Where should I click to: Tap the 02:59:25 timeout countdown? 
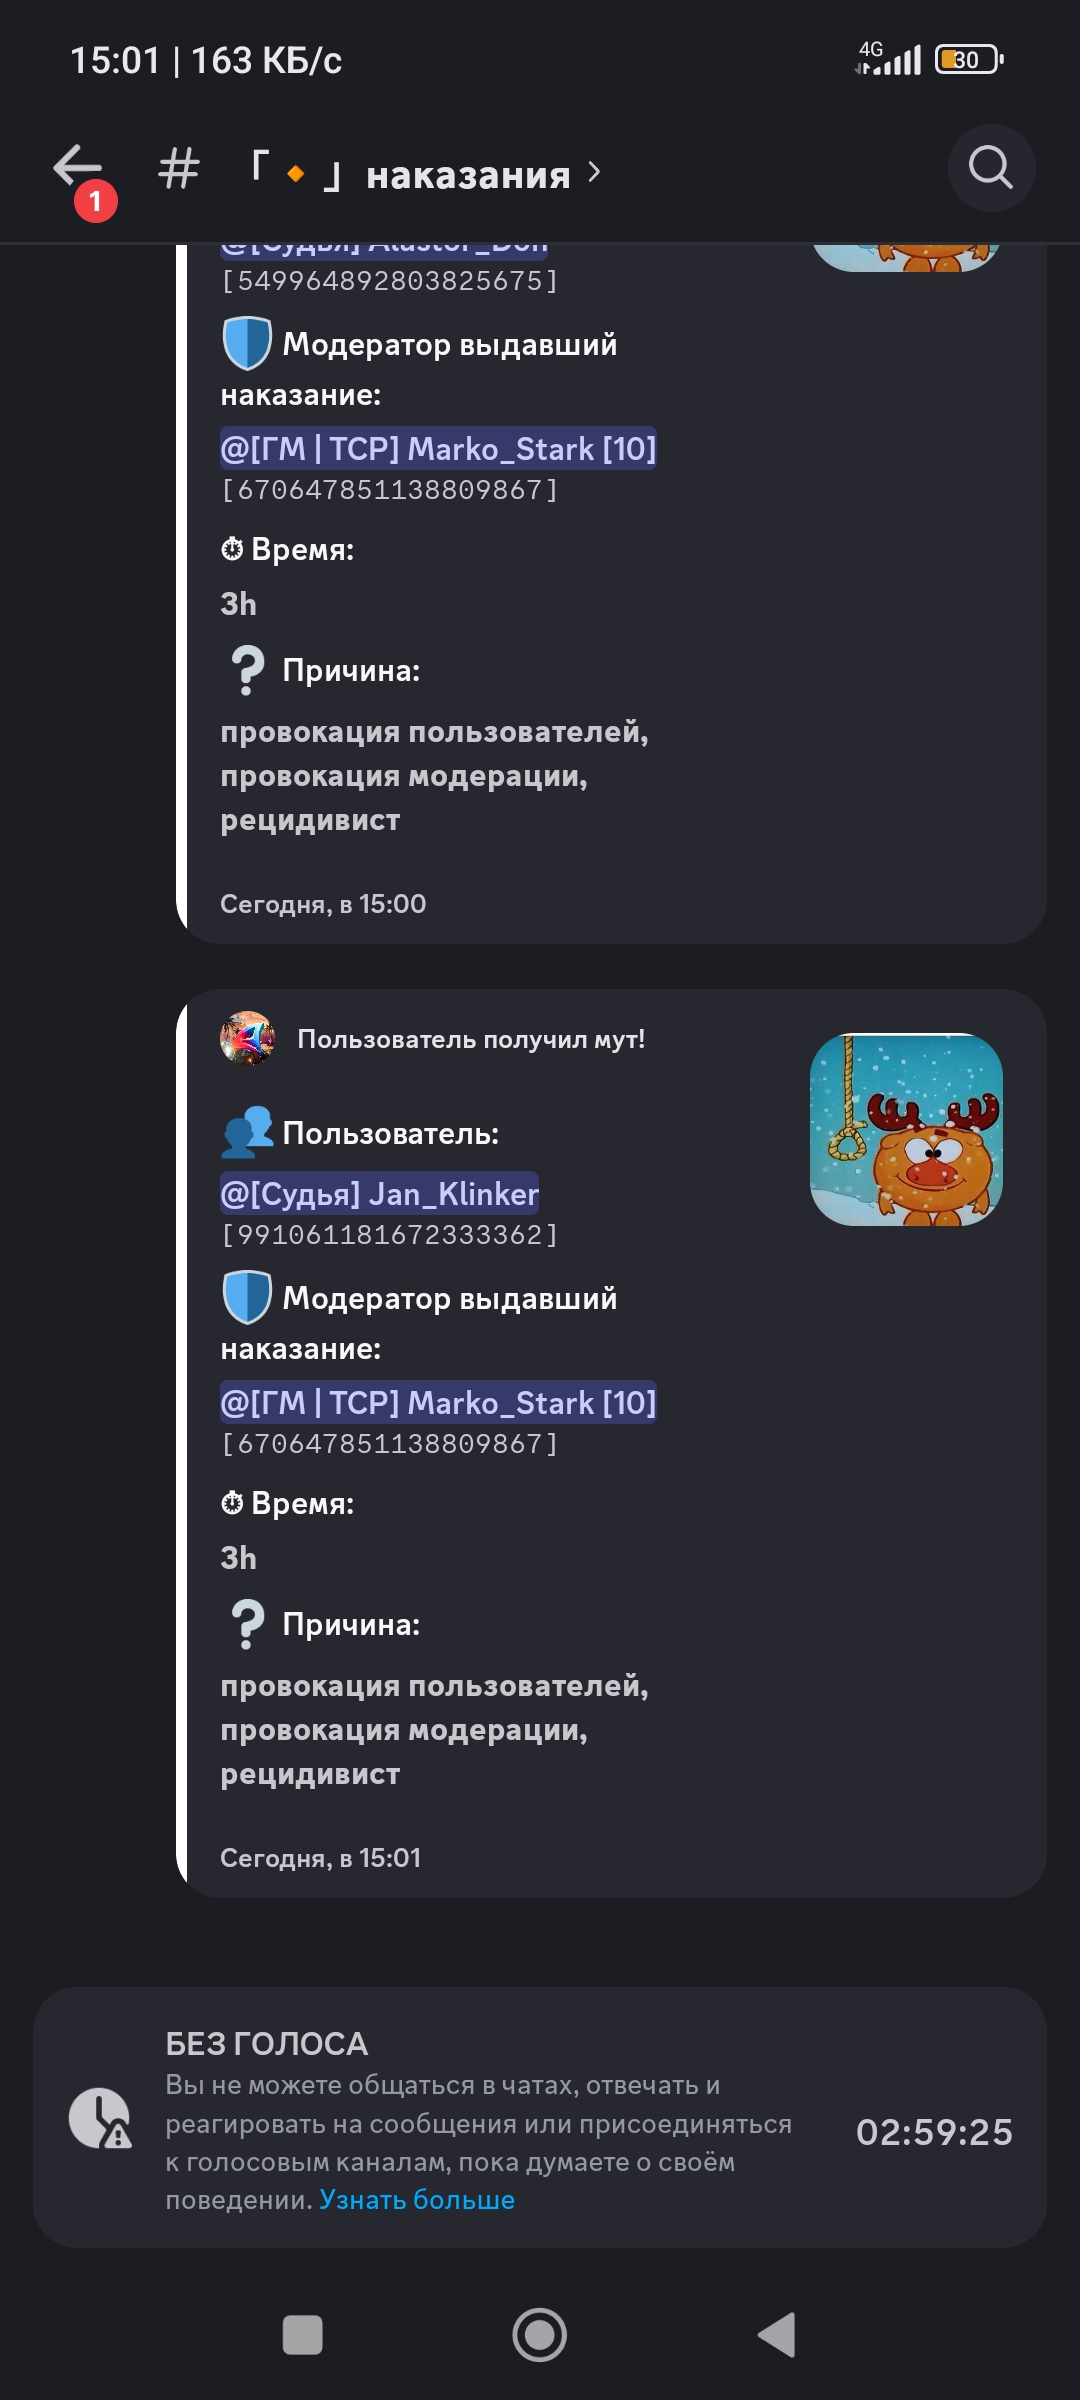934,2132
